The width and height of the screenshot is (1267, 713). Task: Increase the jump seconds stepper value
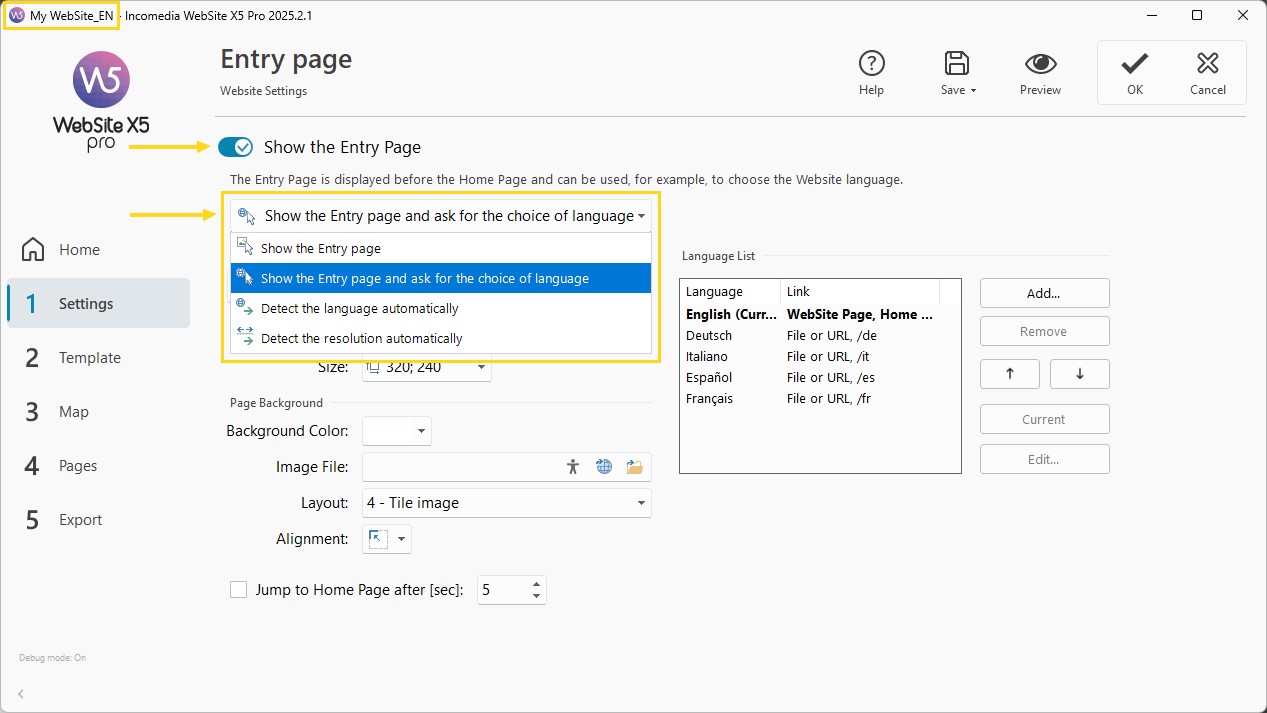537,584
